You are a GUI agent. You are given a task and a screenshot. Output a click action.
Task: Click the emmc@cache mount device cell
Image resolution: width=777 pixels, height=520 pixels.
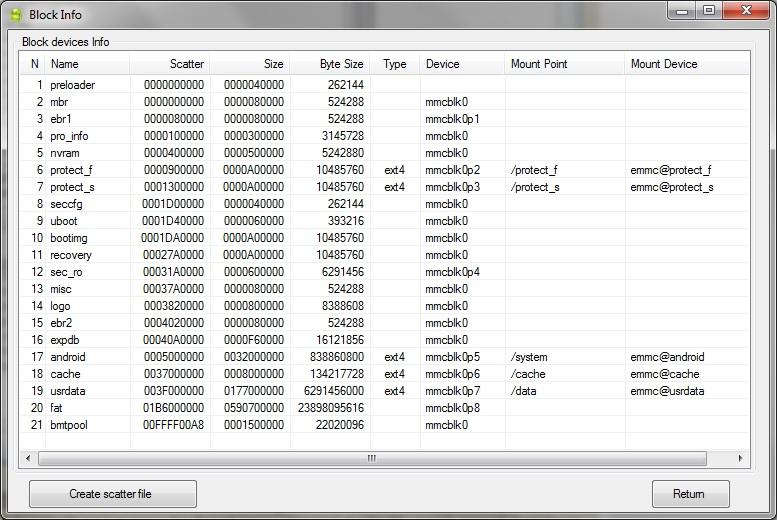pos(665,374)
